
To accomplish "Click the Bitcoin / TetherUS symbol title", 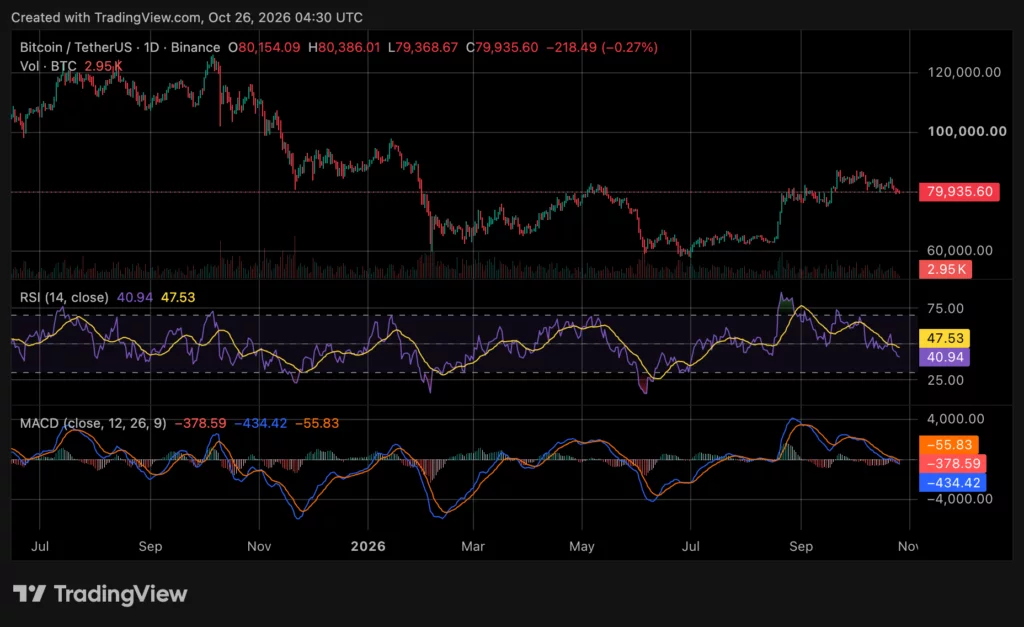I will (74, 47).
